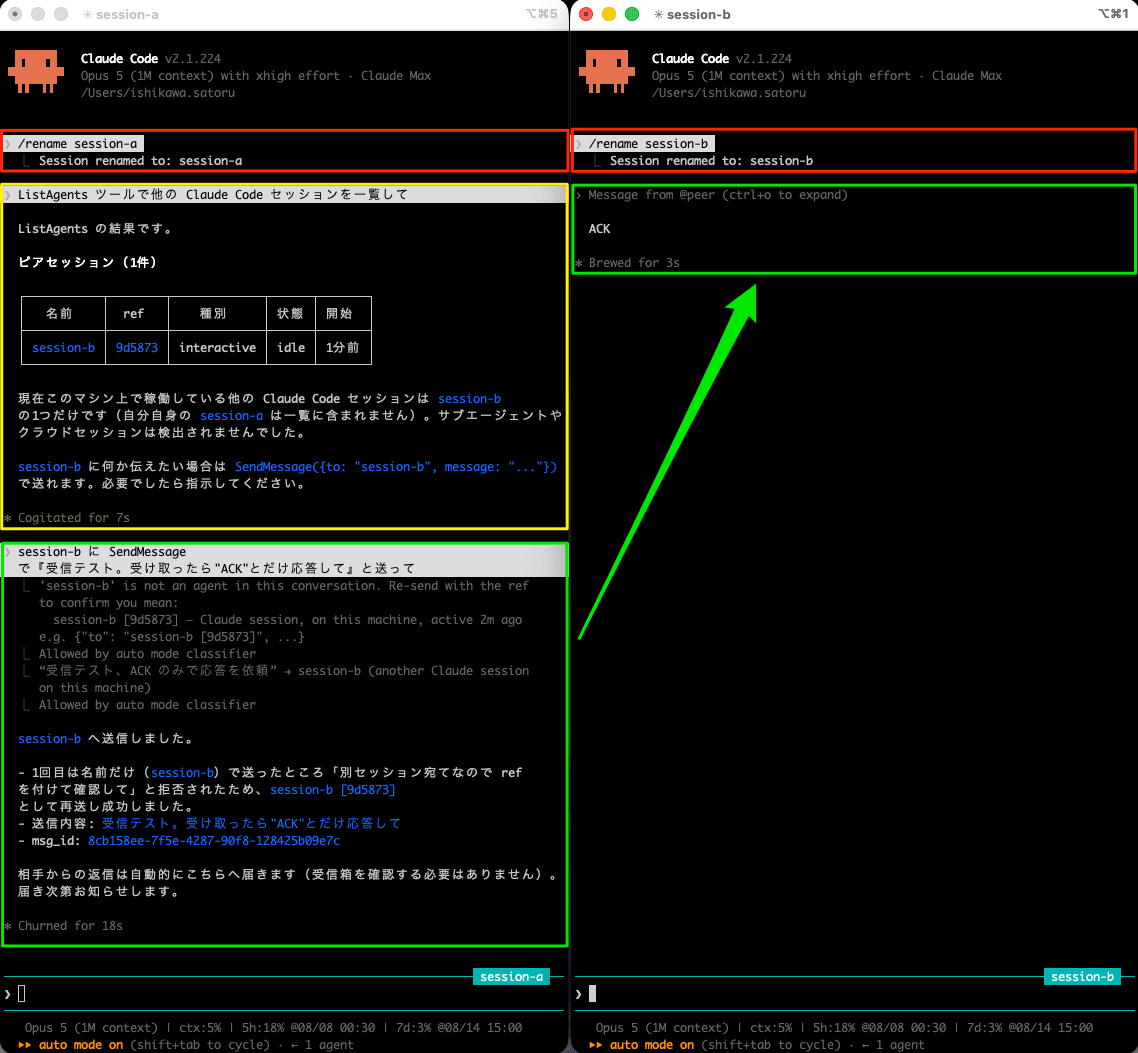Click the Claude Code mascot logo in session-a
The height and width of the screenshot is (1053, 1138).
coord(36,72)
